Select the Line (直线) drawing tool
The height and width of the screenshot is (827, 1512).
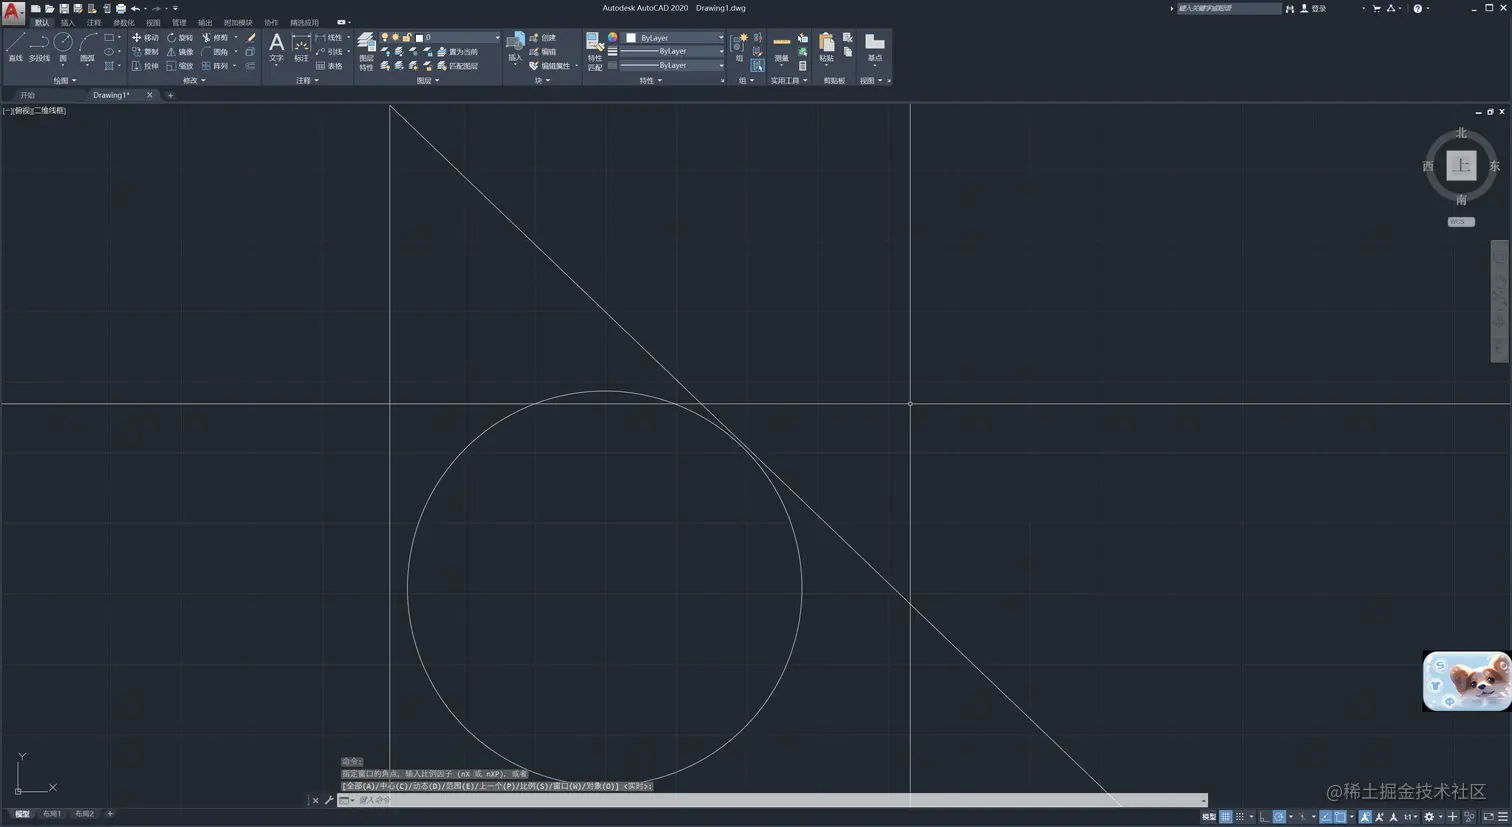point(15,46)
